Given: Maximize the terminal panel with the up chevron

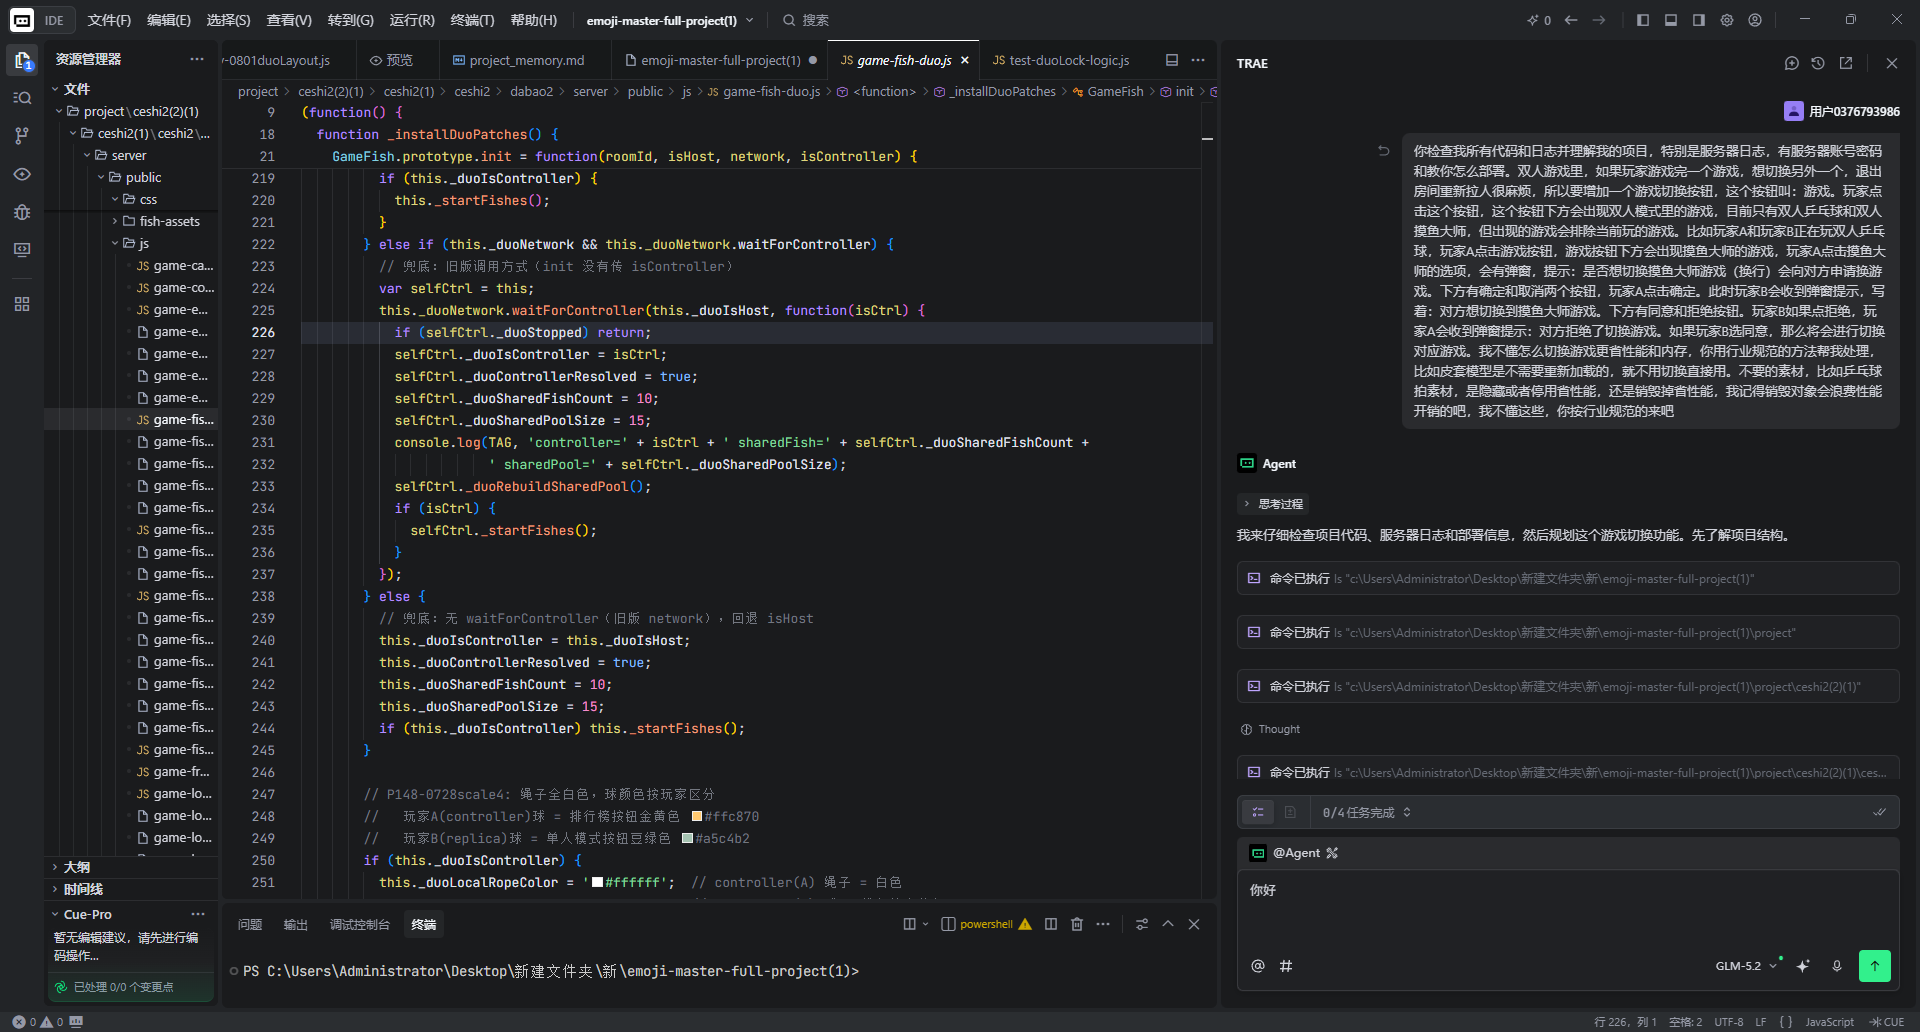Looking at the screenshot, I should 1168,924.
